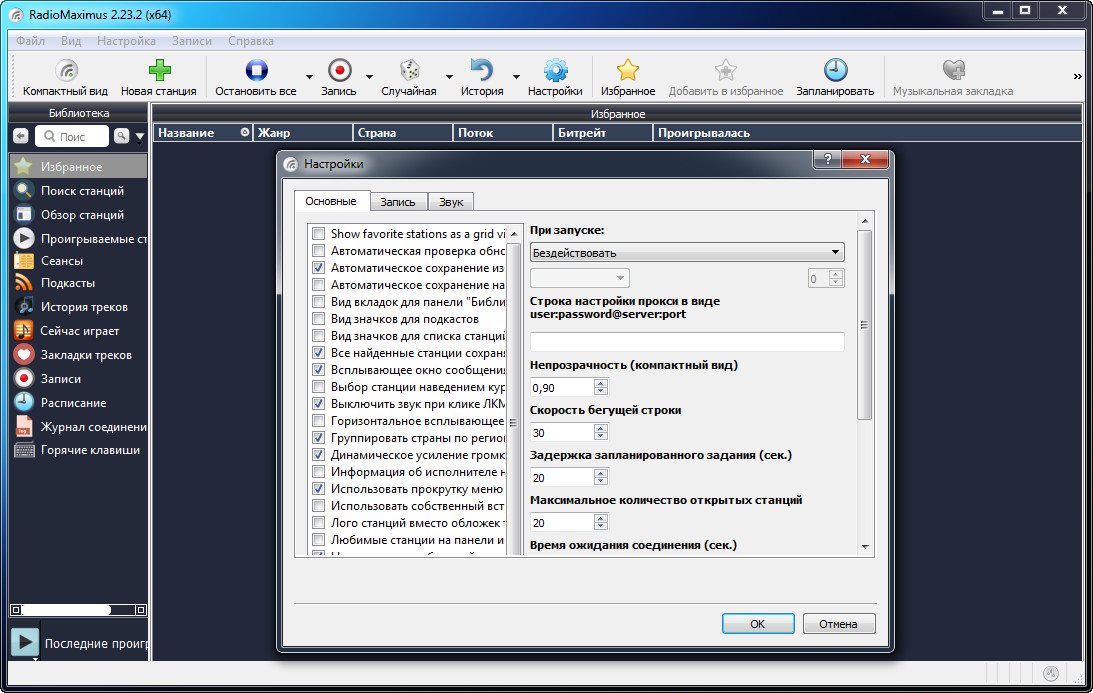Enable Лого станций вместо обложек checkbox

pyautogui.click(x=319, y=523)
